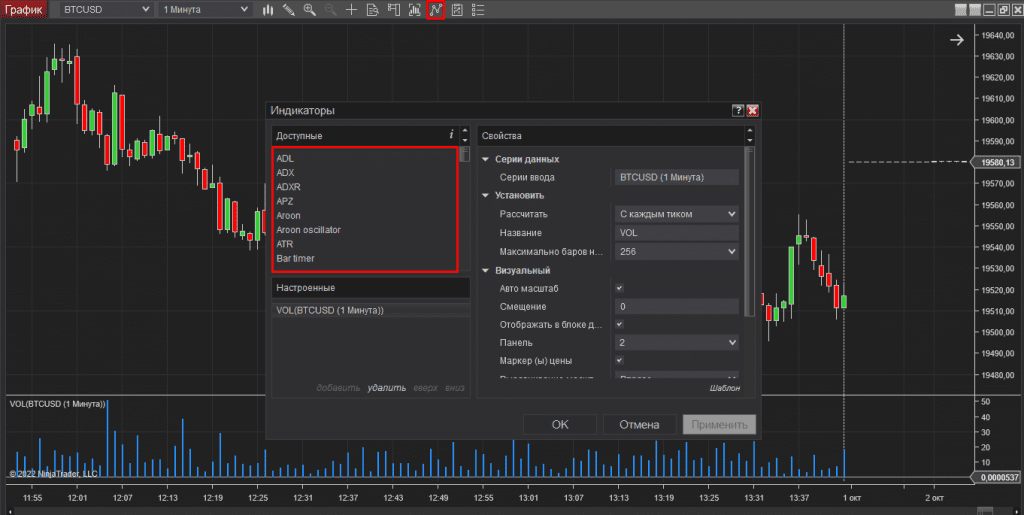Viewport: 1024px width, 515px height.
Task: Click the up arrow in Доступные header
Action: point(465,131)
